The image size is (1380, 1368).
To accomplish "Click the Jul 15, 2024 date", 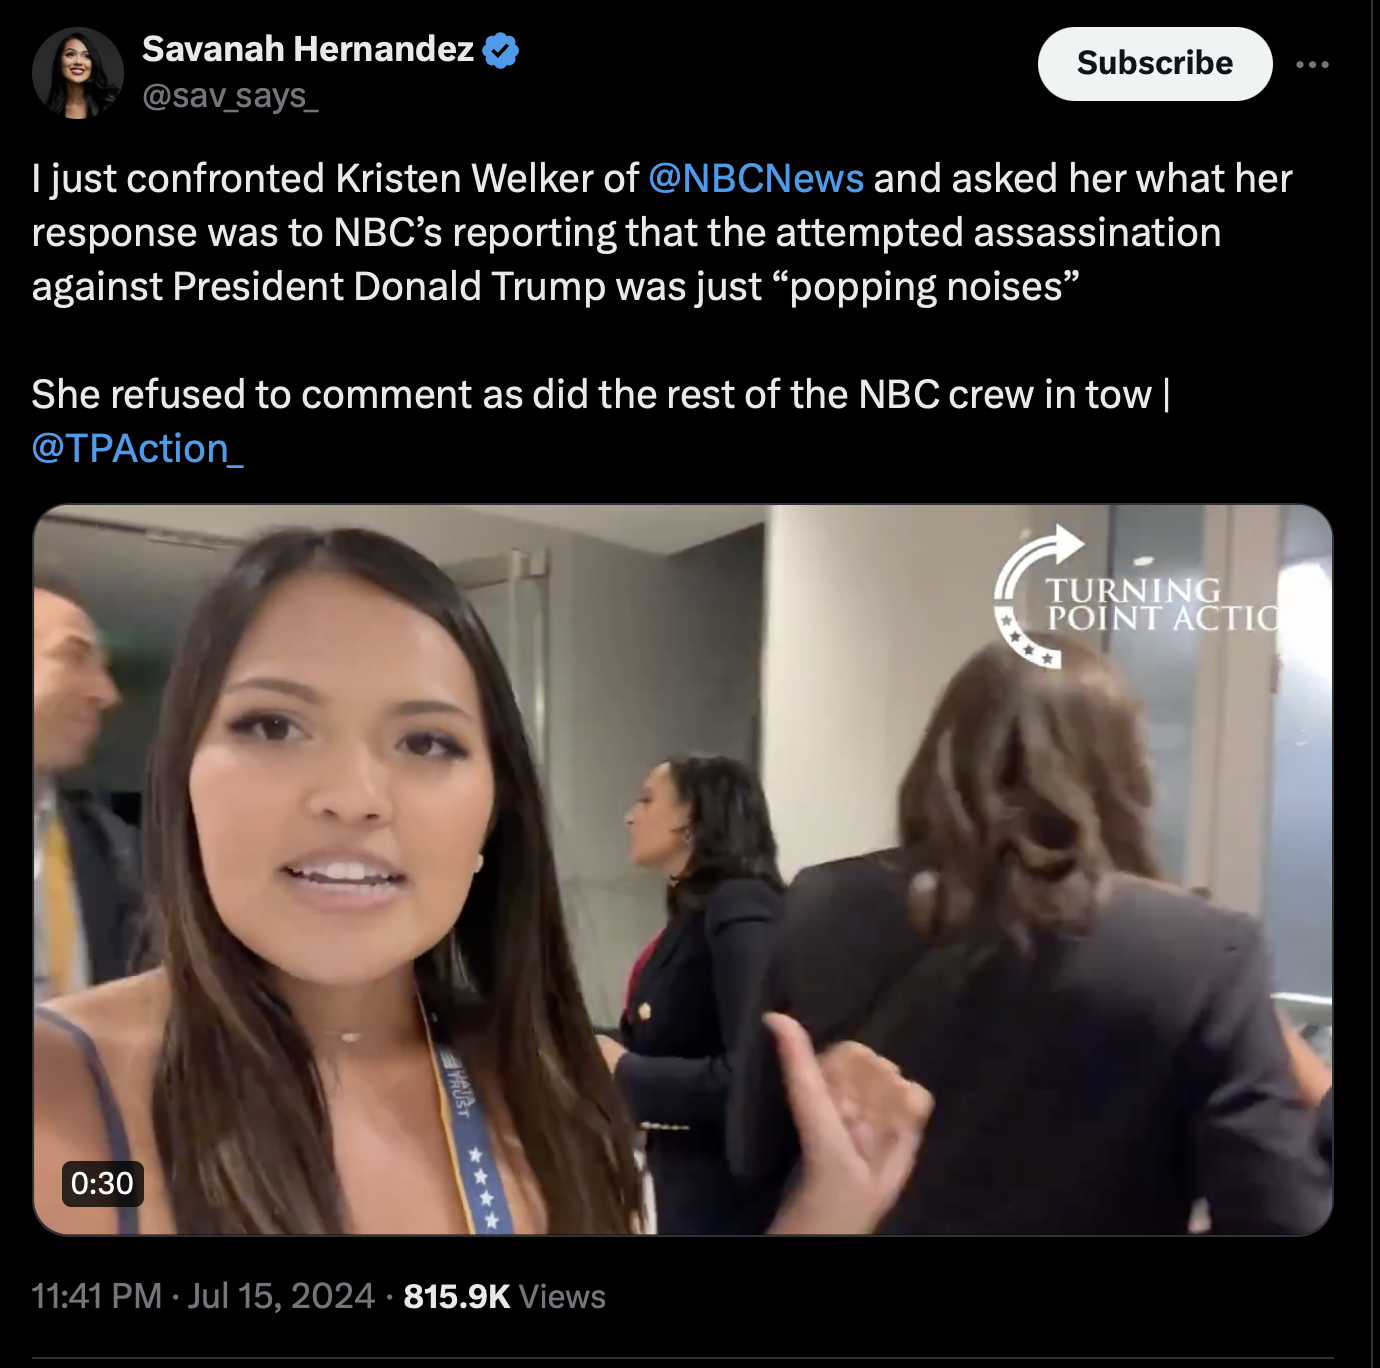I will click(281, 1296).
